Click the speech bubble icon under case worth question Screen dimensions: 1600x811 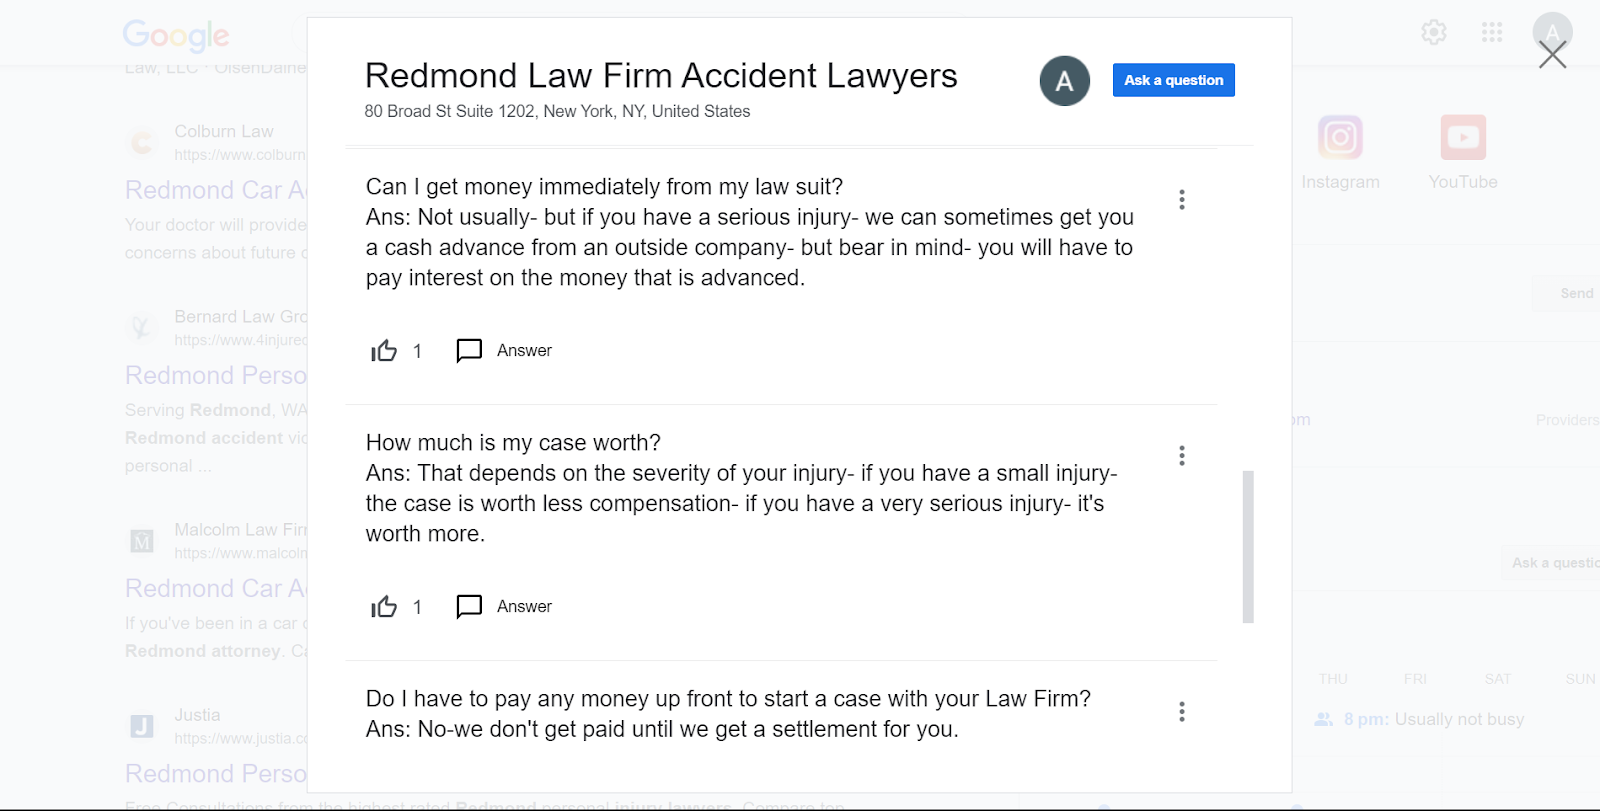tap(469, 607)
